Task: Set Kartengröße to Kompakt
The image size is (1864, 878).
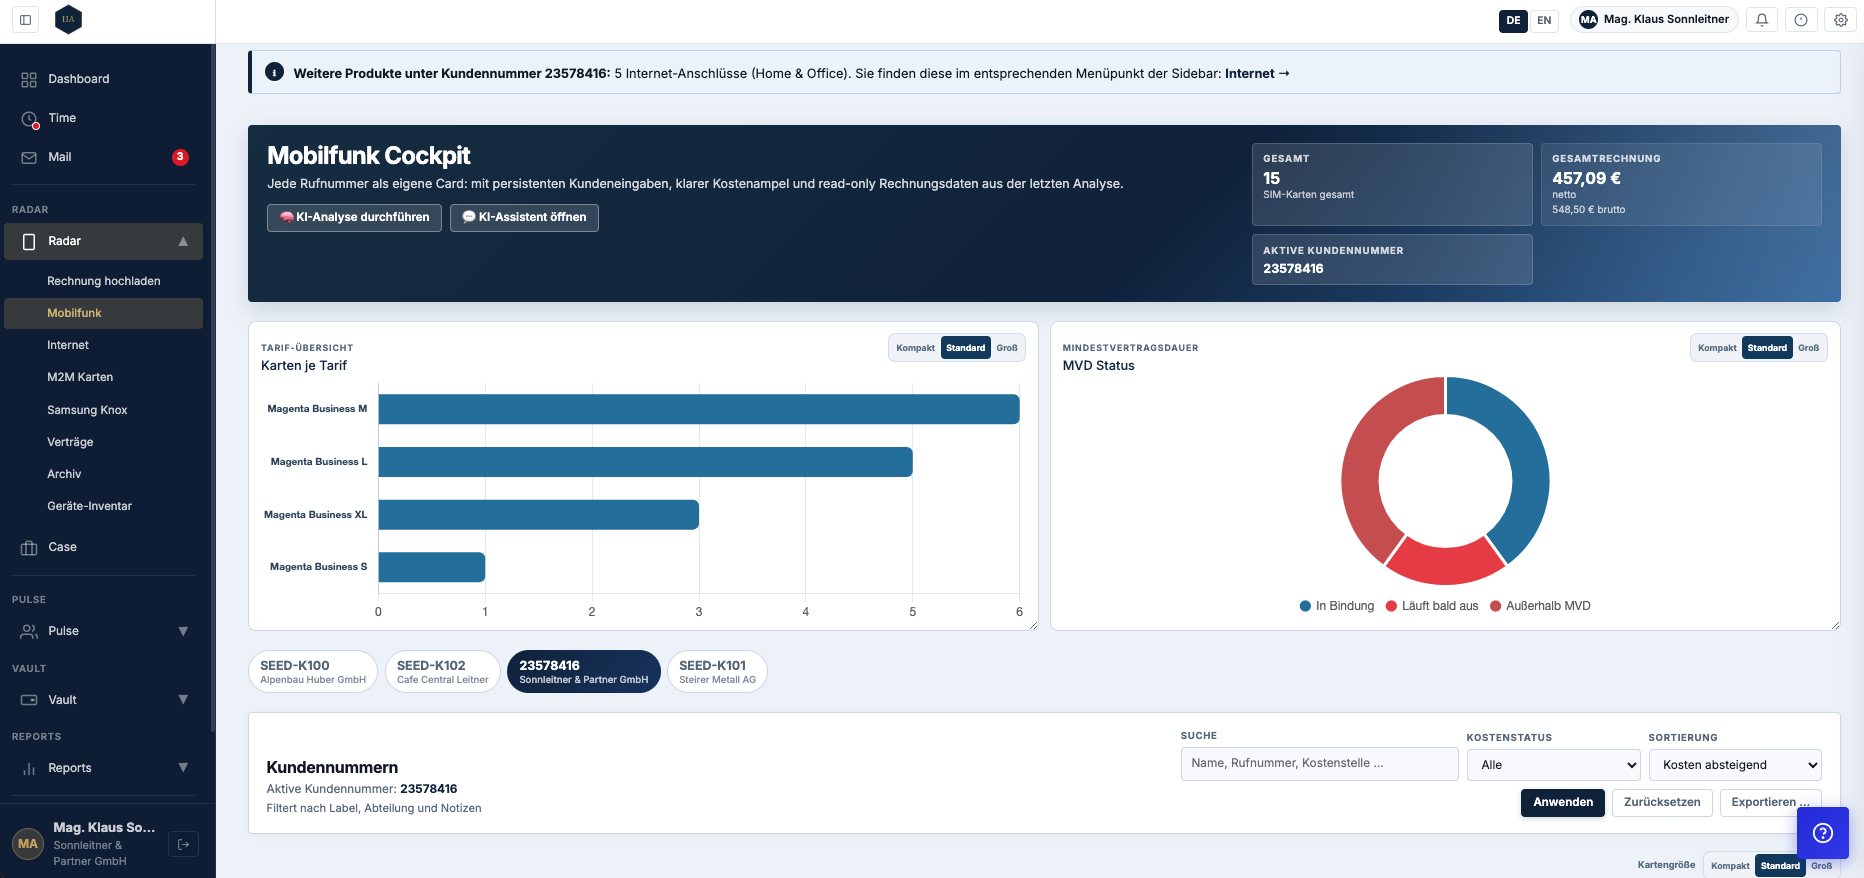Action: 1730,866
